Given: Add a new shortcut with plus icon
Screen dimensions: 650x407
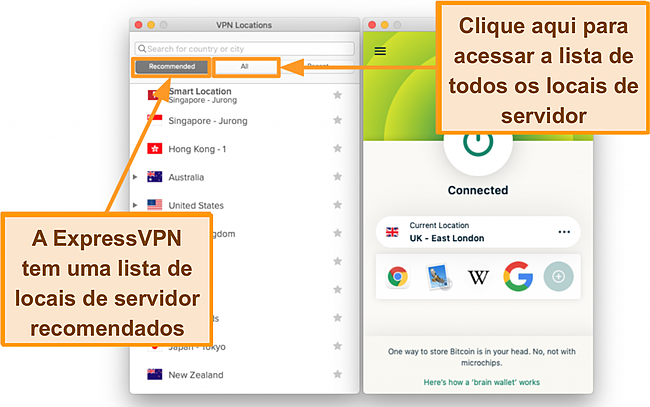Looking at the screenshot, I should point(558,276).
